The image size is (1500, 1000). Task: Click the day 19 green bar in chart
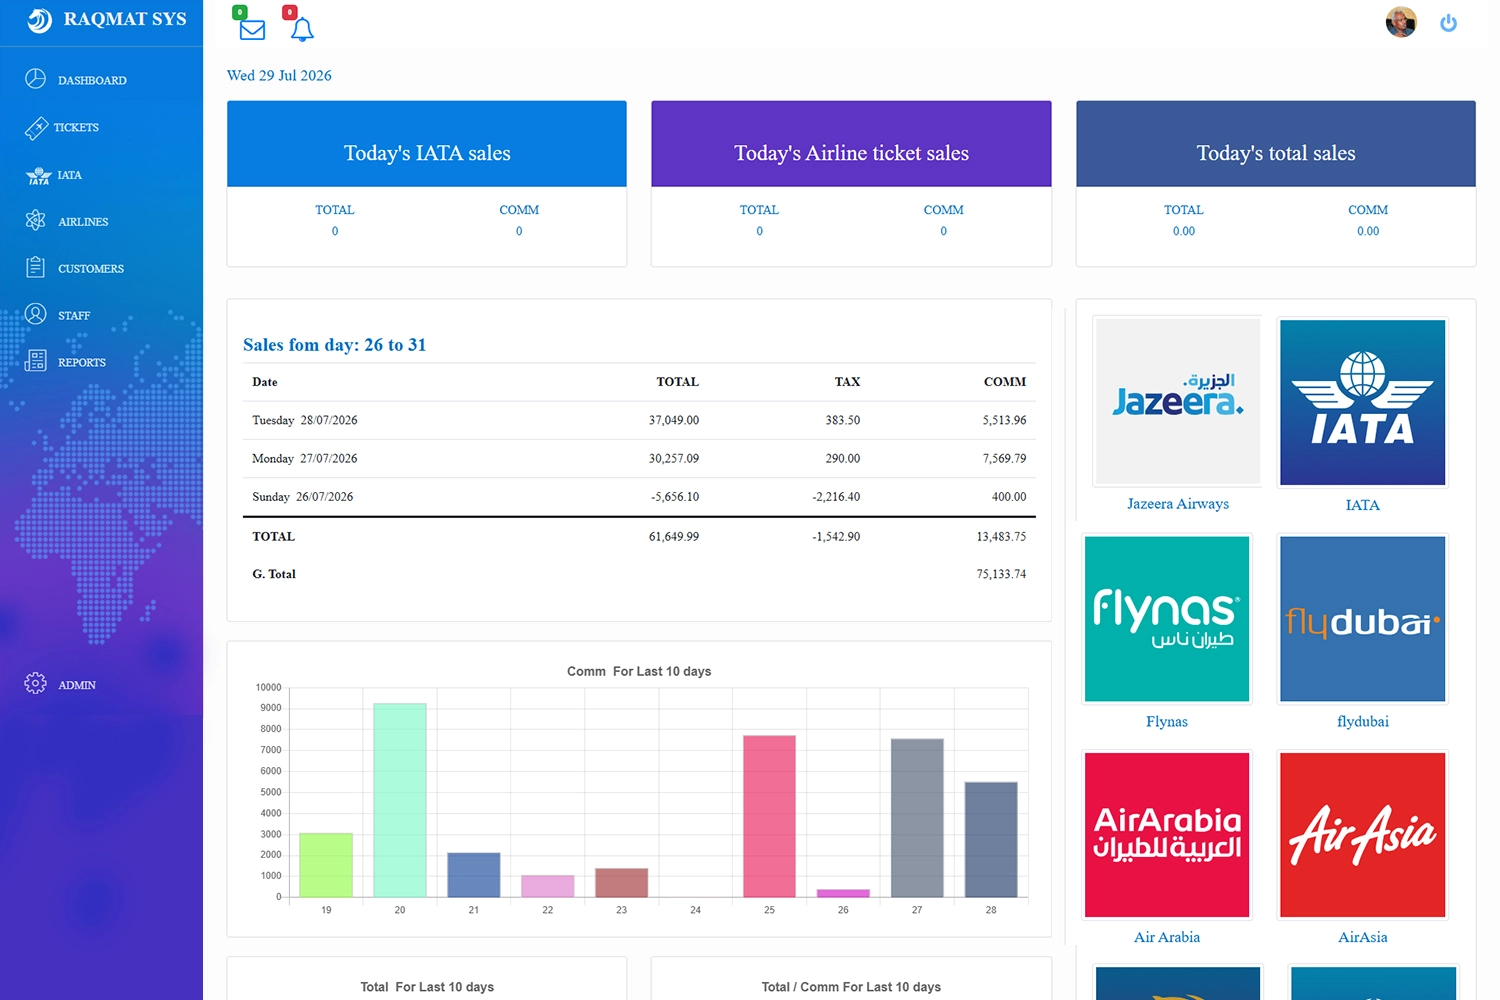pyautogui.click(x=326, y=865)
